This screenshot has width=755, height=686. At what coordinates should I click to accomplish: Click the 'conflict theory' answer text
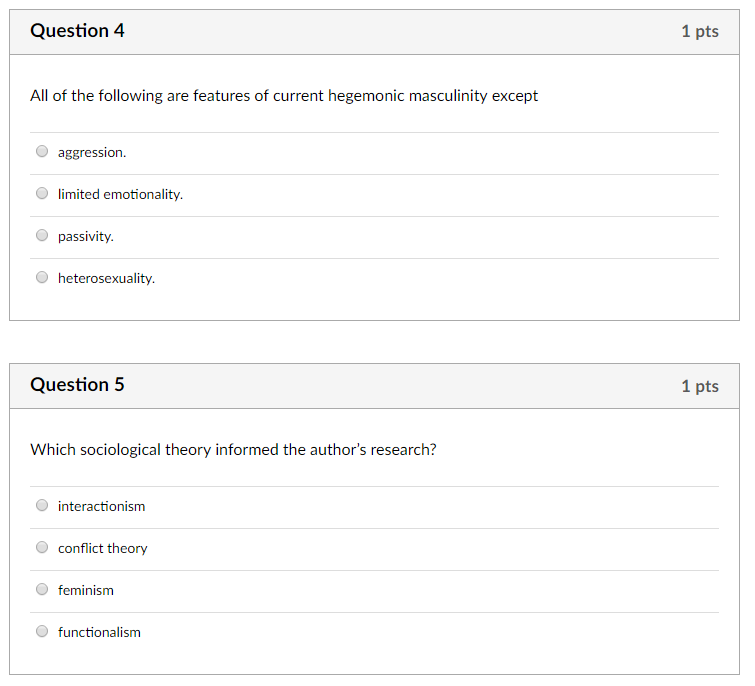(103, 549)
